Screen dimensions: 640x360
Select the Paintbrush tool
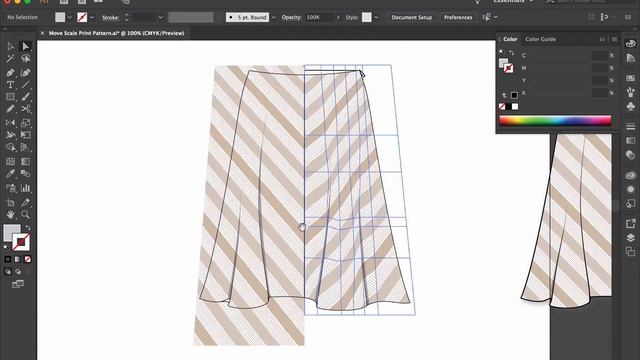(x=26, y=97)
